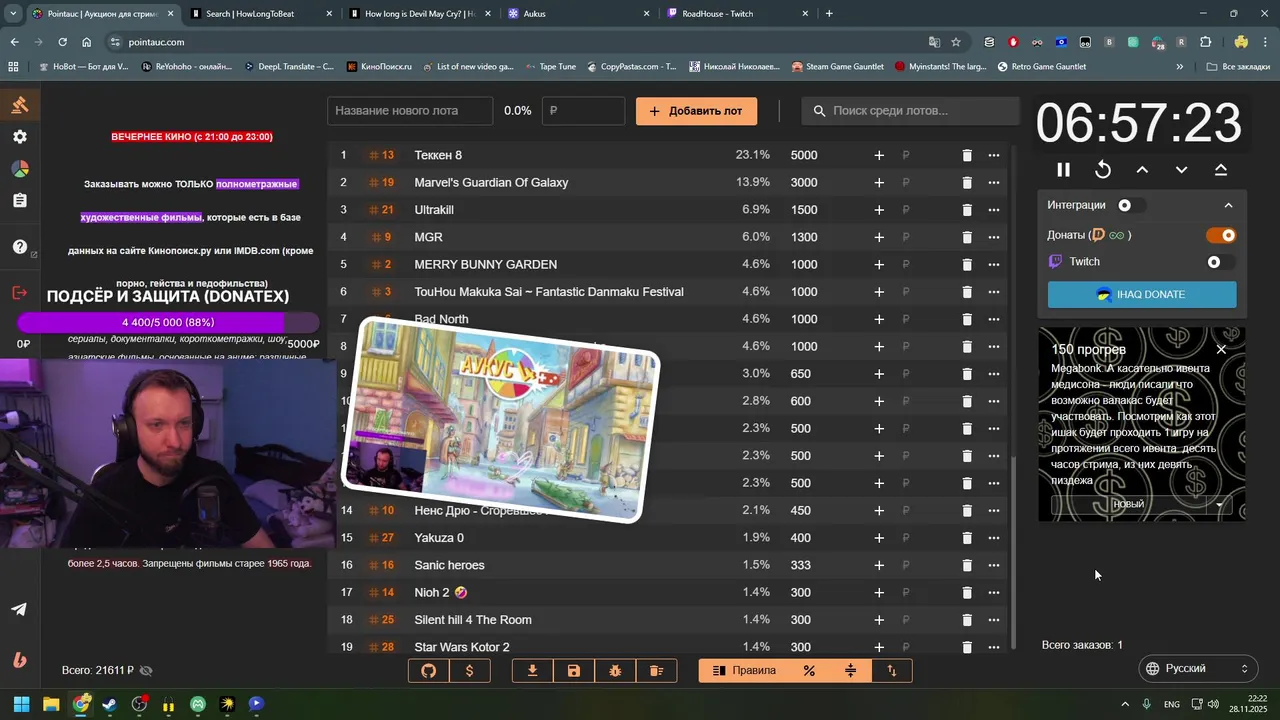Pause the auction timer

tap(1064, 170)
